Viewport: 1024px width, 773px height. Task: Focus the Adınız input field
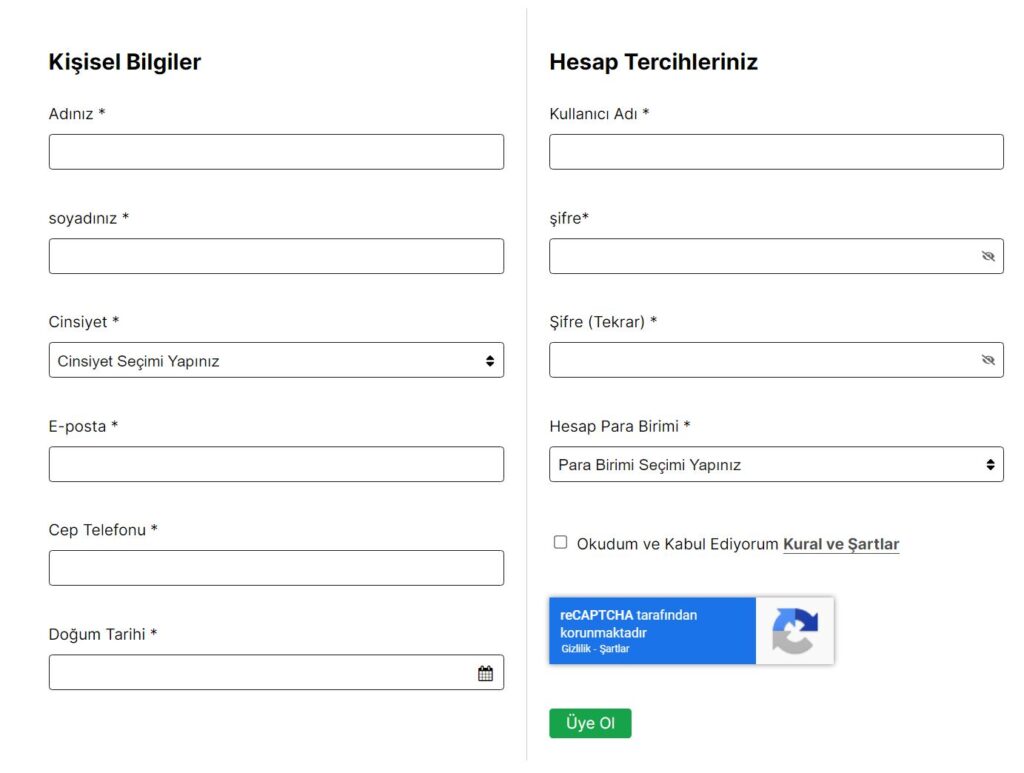276,152
